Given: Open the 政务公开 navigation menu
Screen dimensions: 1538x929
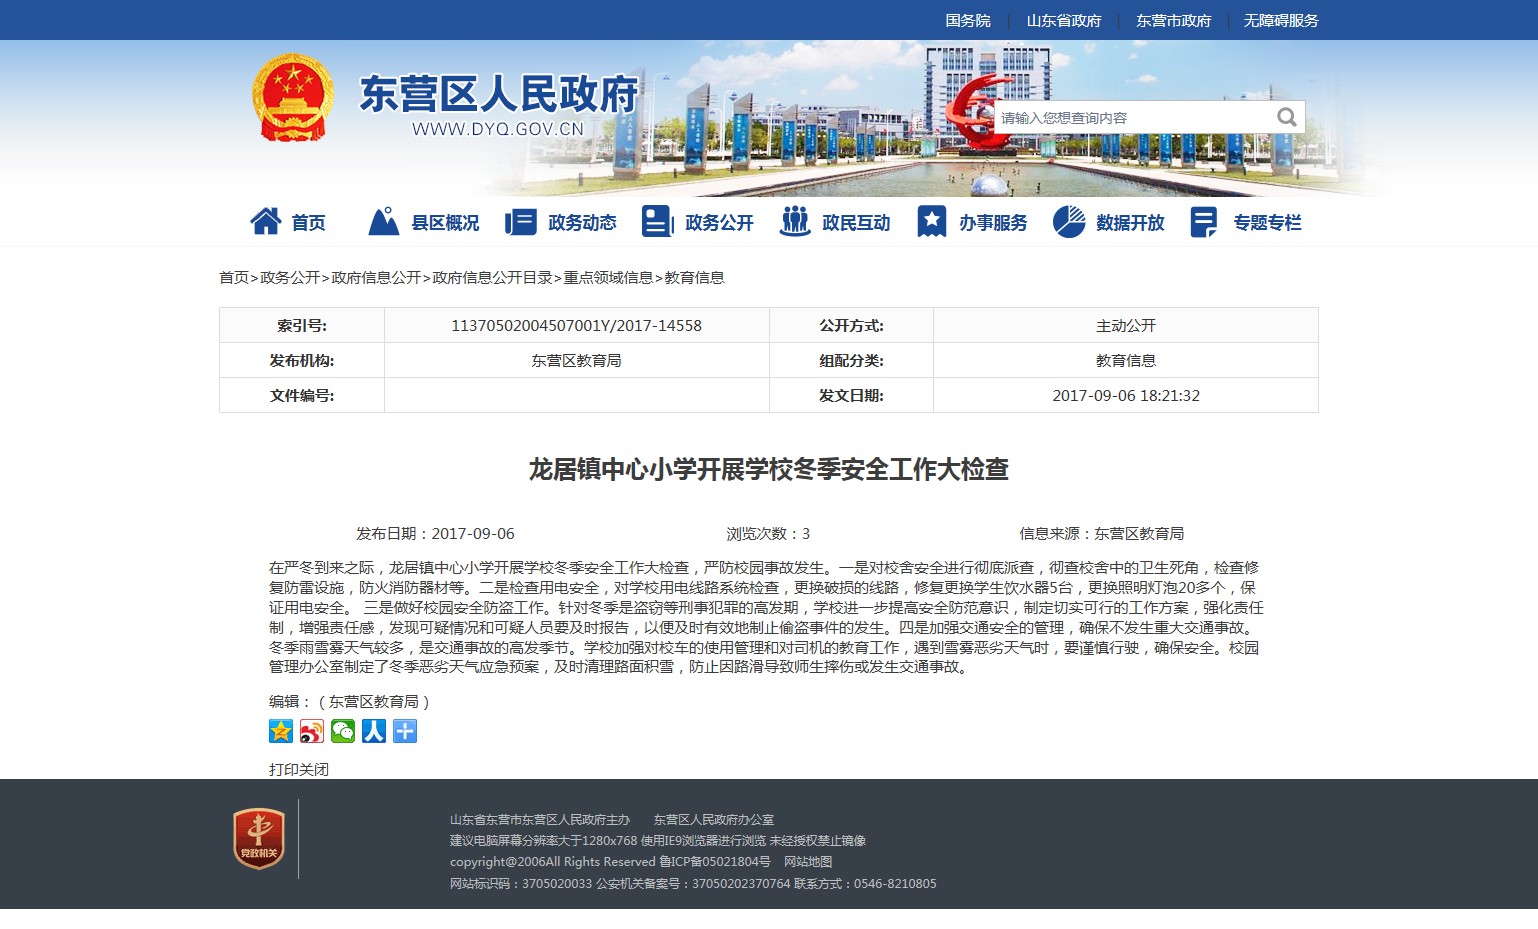Looking at the screenshot, I should (718, 222).
